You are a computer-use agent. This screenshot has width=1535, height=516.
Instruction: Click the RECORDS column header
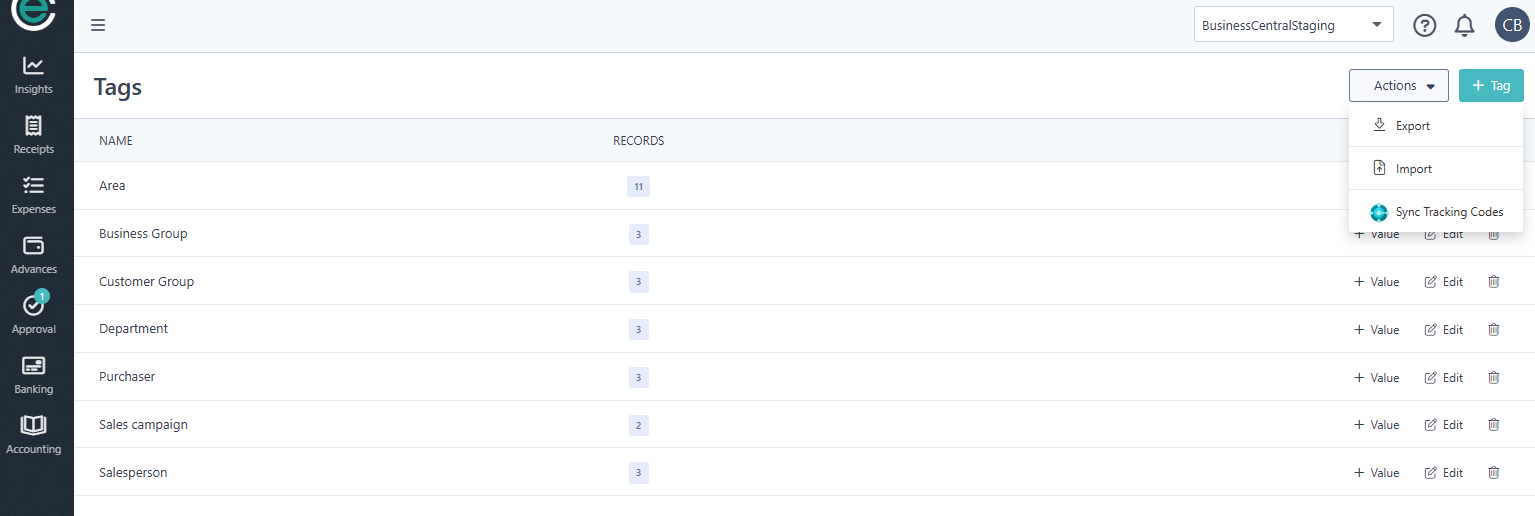(639, 141)
